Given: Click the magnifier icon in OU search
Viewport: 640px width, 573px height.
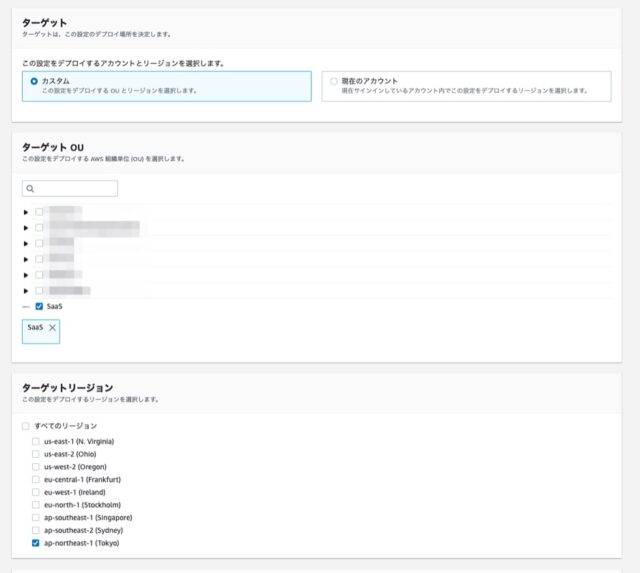Looking at the screenshot, I should (31, 188).
